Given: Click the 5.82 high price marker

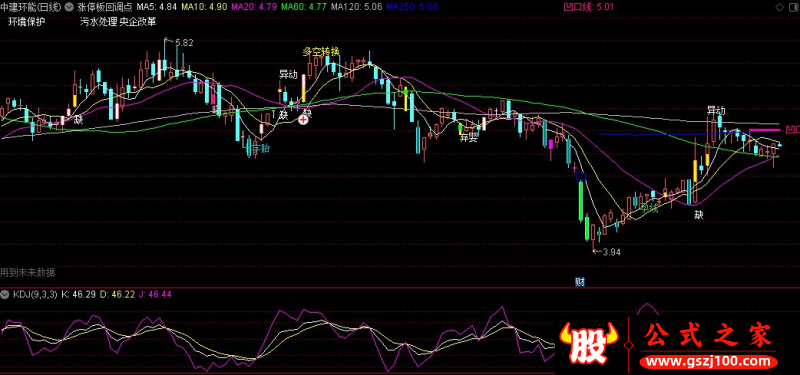Looking at the screenshot, I should (184, 43).
